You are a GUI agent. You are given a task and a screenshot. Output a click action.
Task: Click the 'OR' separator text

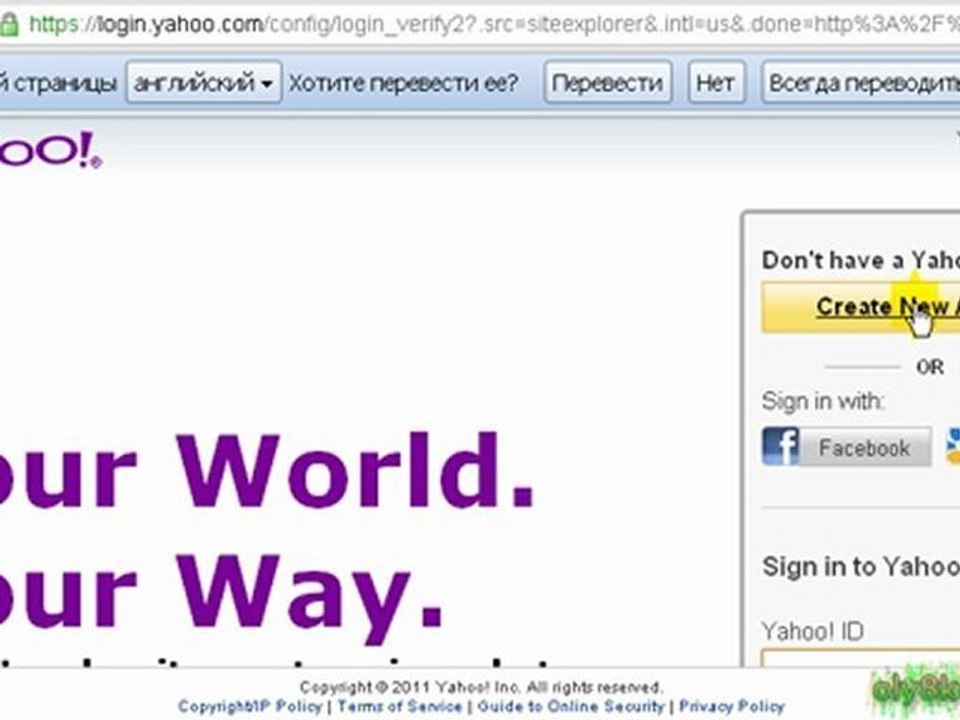point(929,367)
